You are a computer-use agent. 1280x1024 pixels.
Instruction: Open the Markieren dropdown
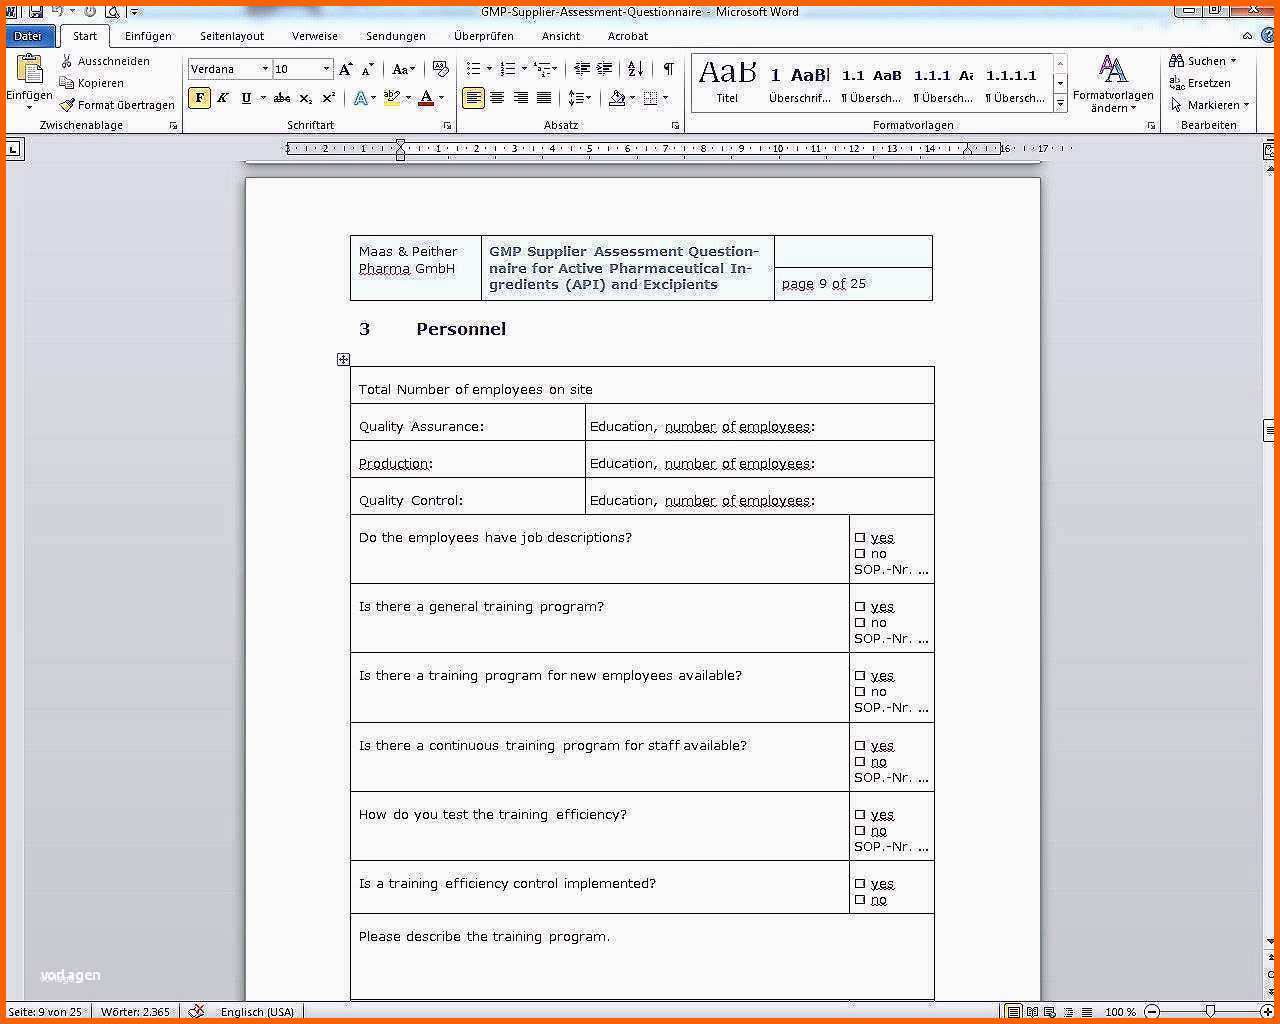pos(1209,105)
